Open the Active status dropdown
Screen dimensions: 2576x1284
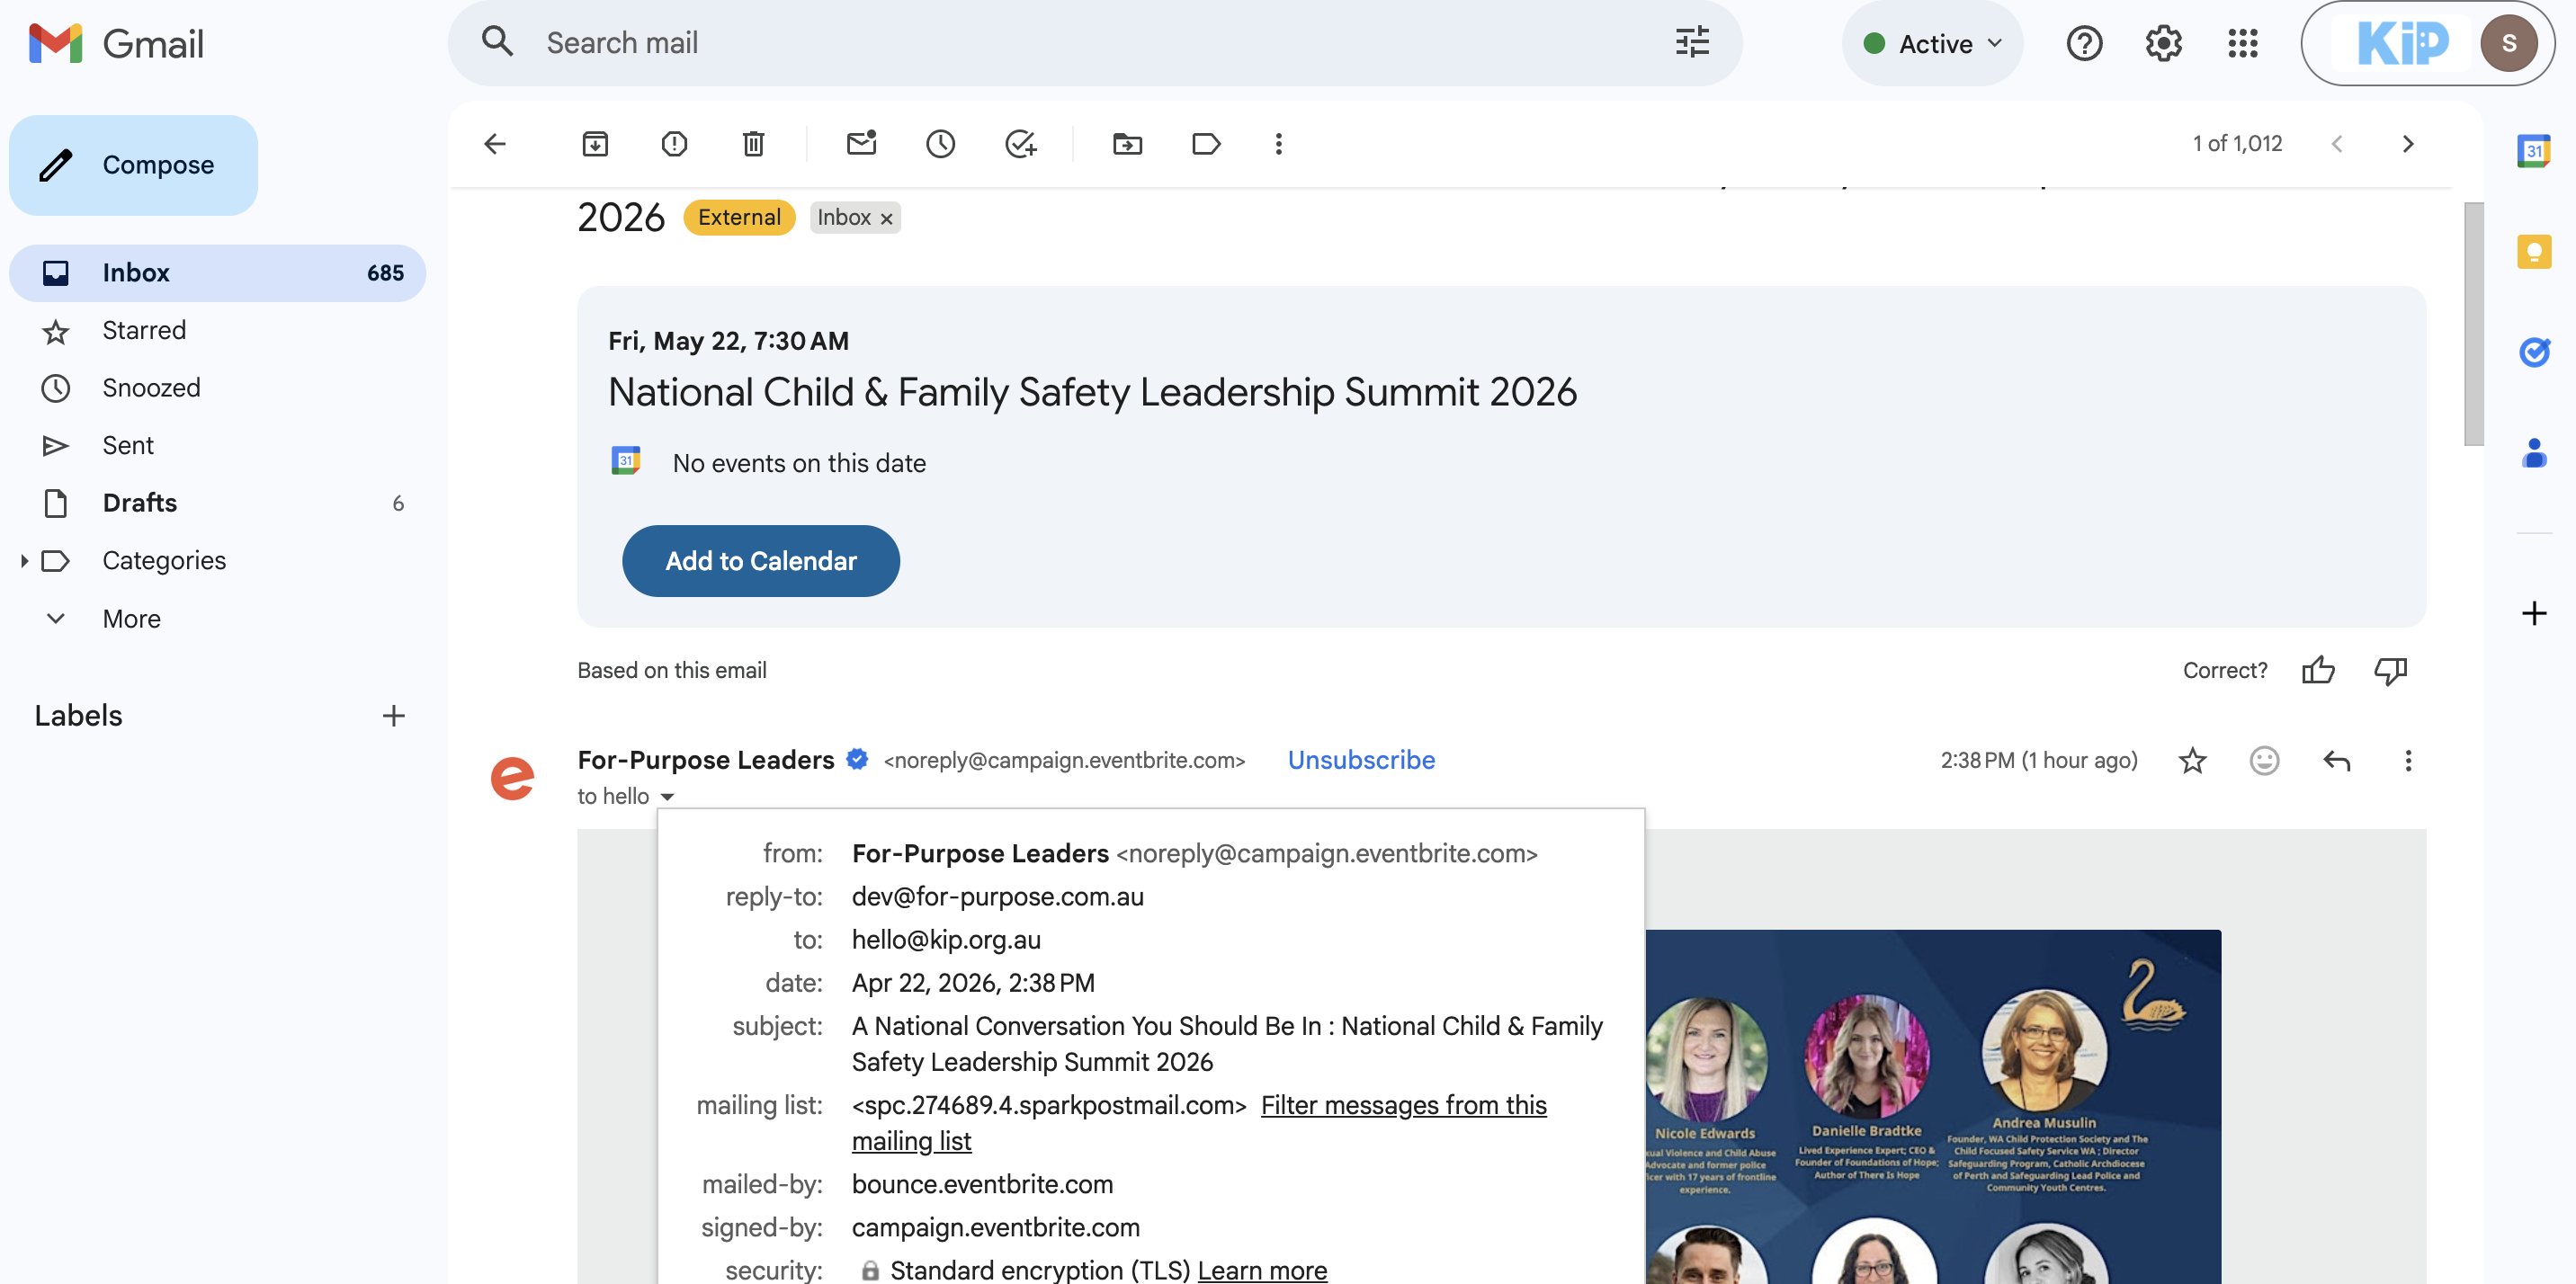[1933, 44]
